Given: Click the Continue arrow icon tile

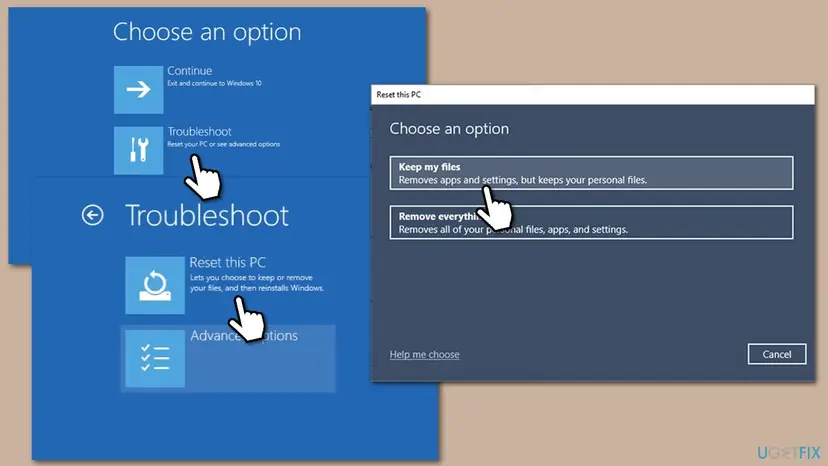Looking at the screenshot, I should [x=138, y=89].
